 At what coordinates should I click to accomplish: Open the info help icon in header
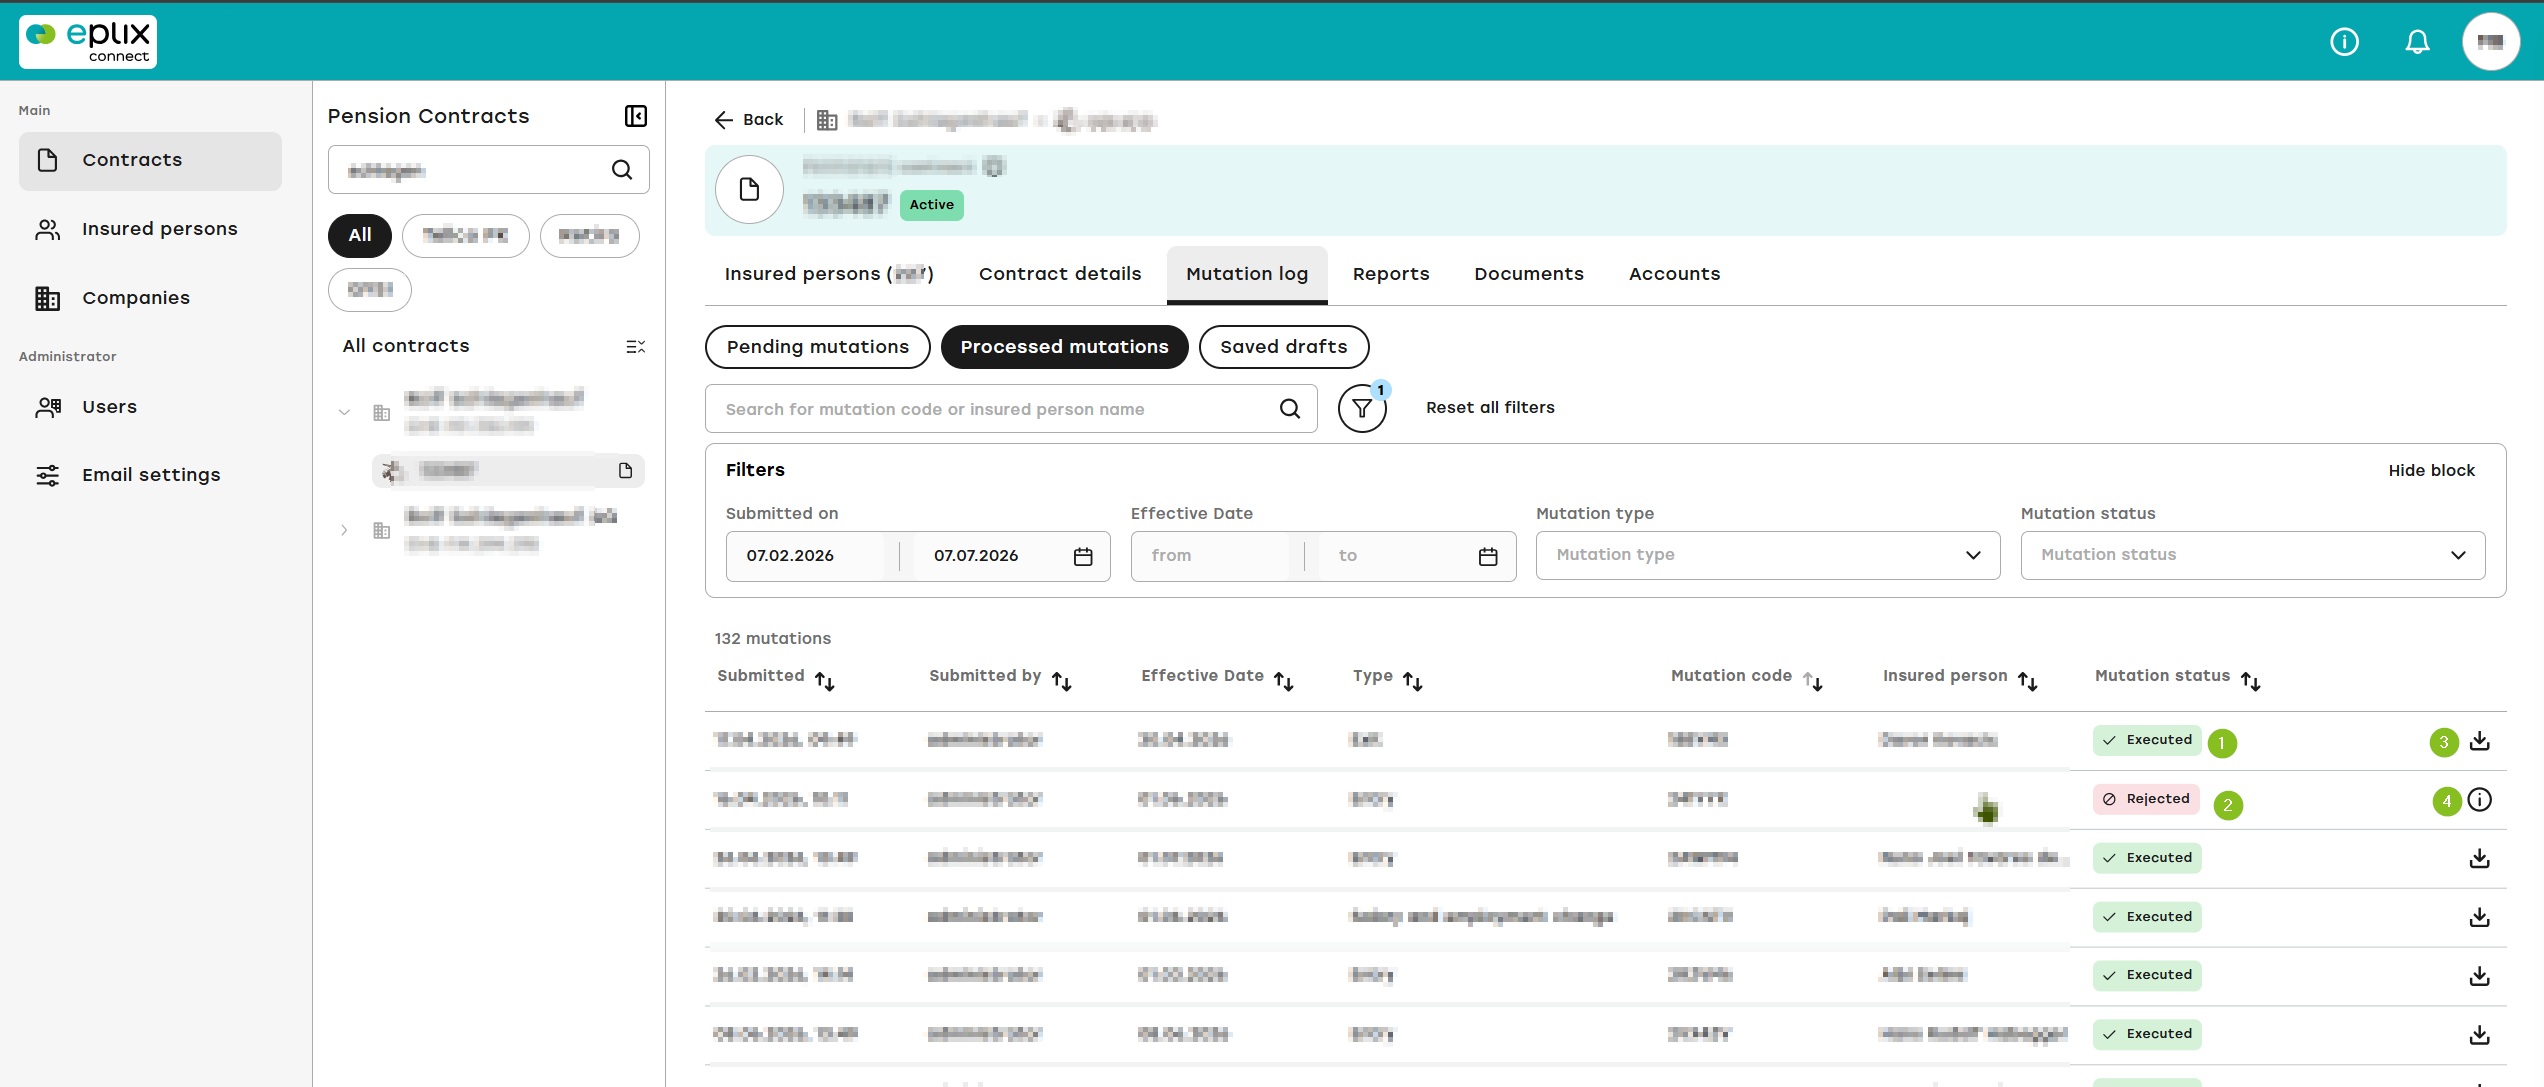tap(2344, 41)
